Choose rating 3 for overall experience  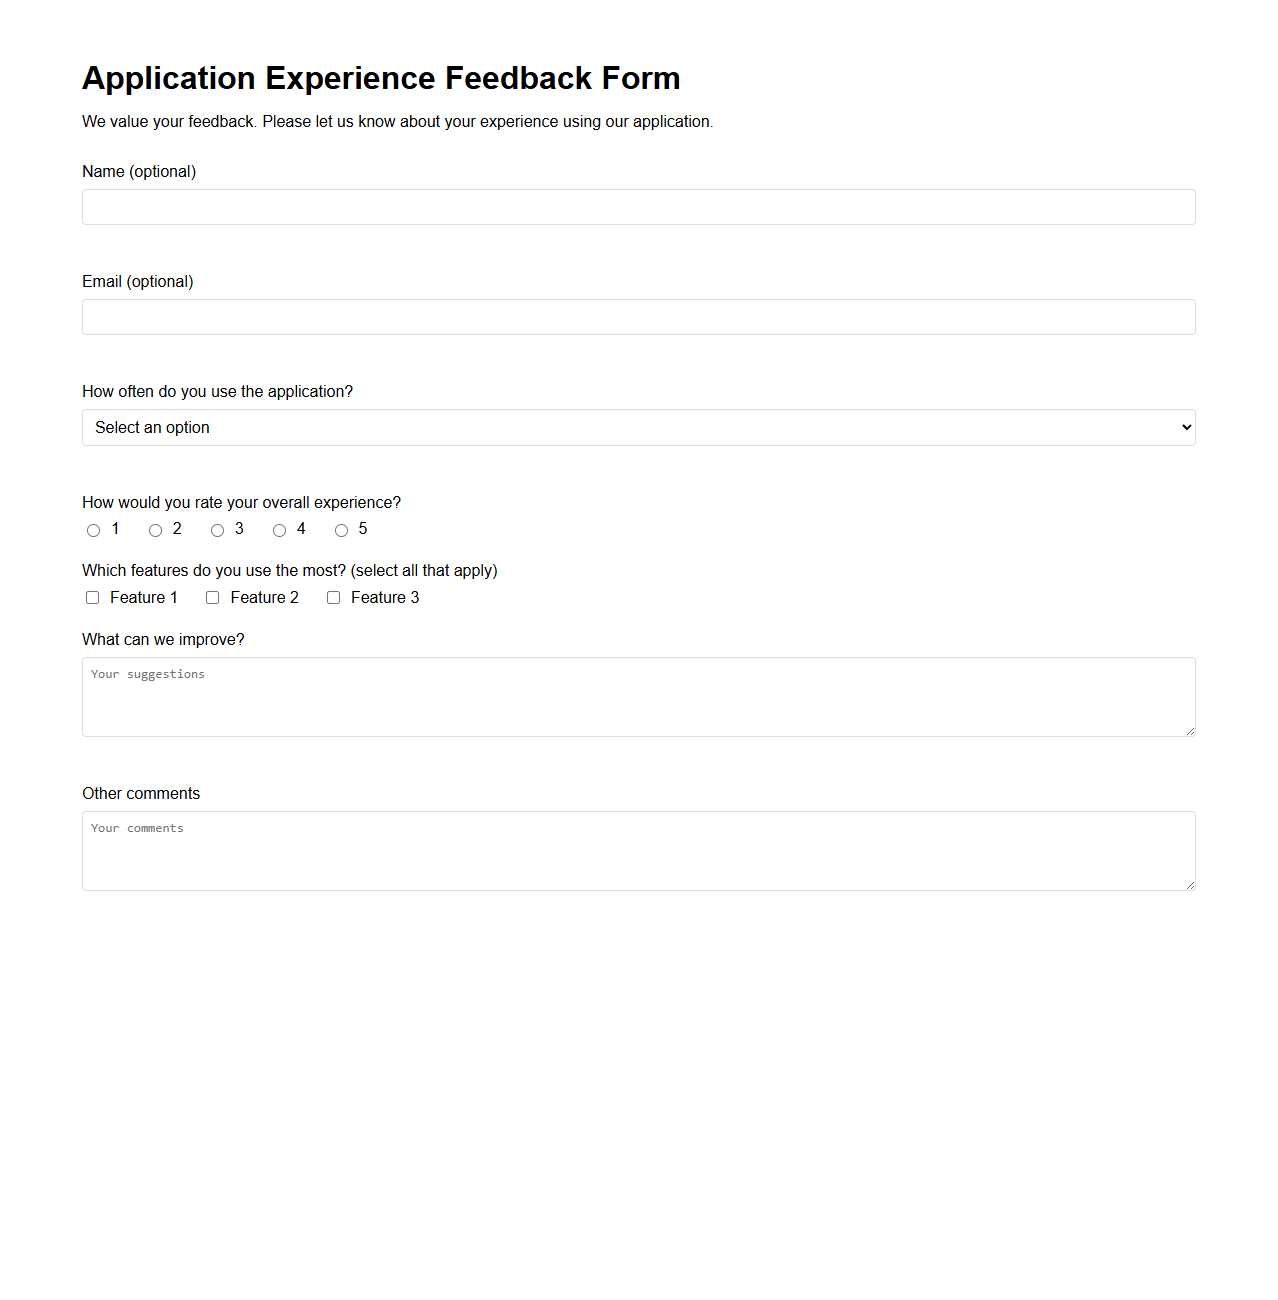pos(217,530)
